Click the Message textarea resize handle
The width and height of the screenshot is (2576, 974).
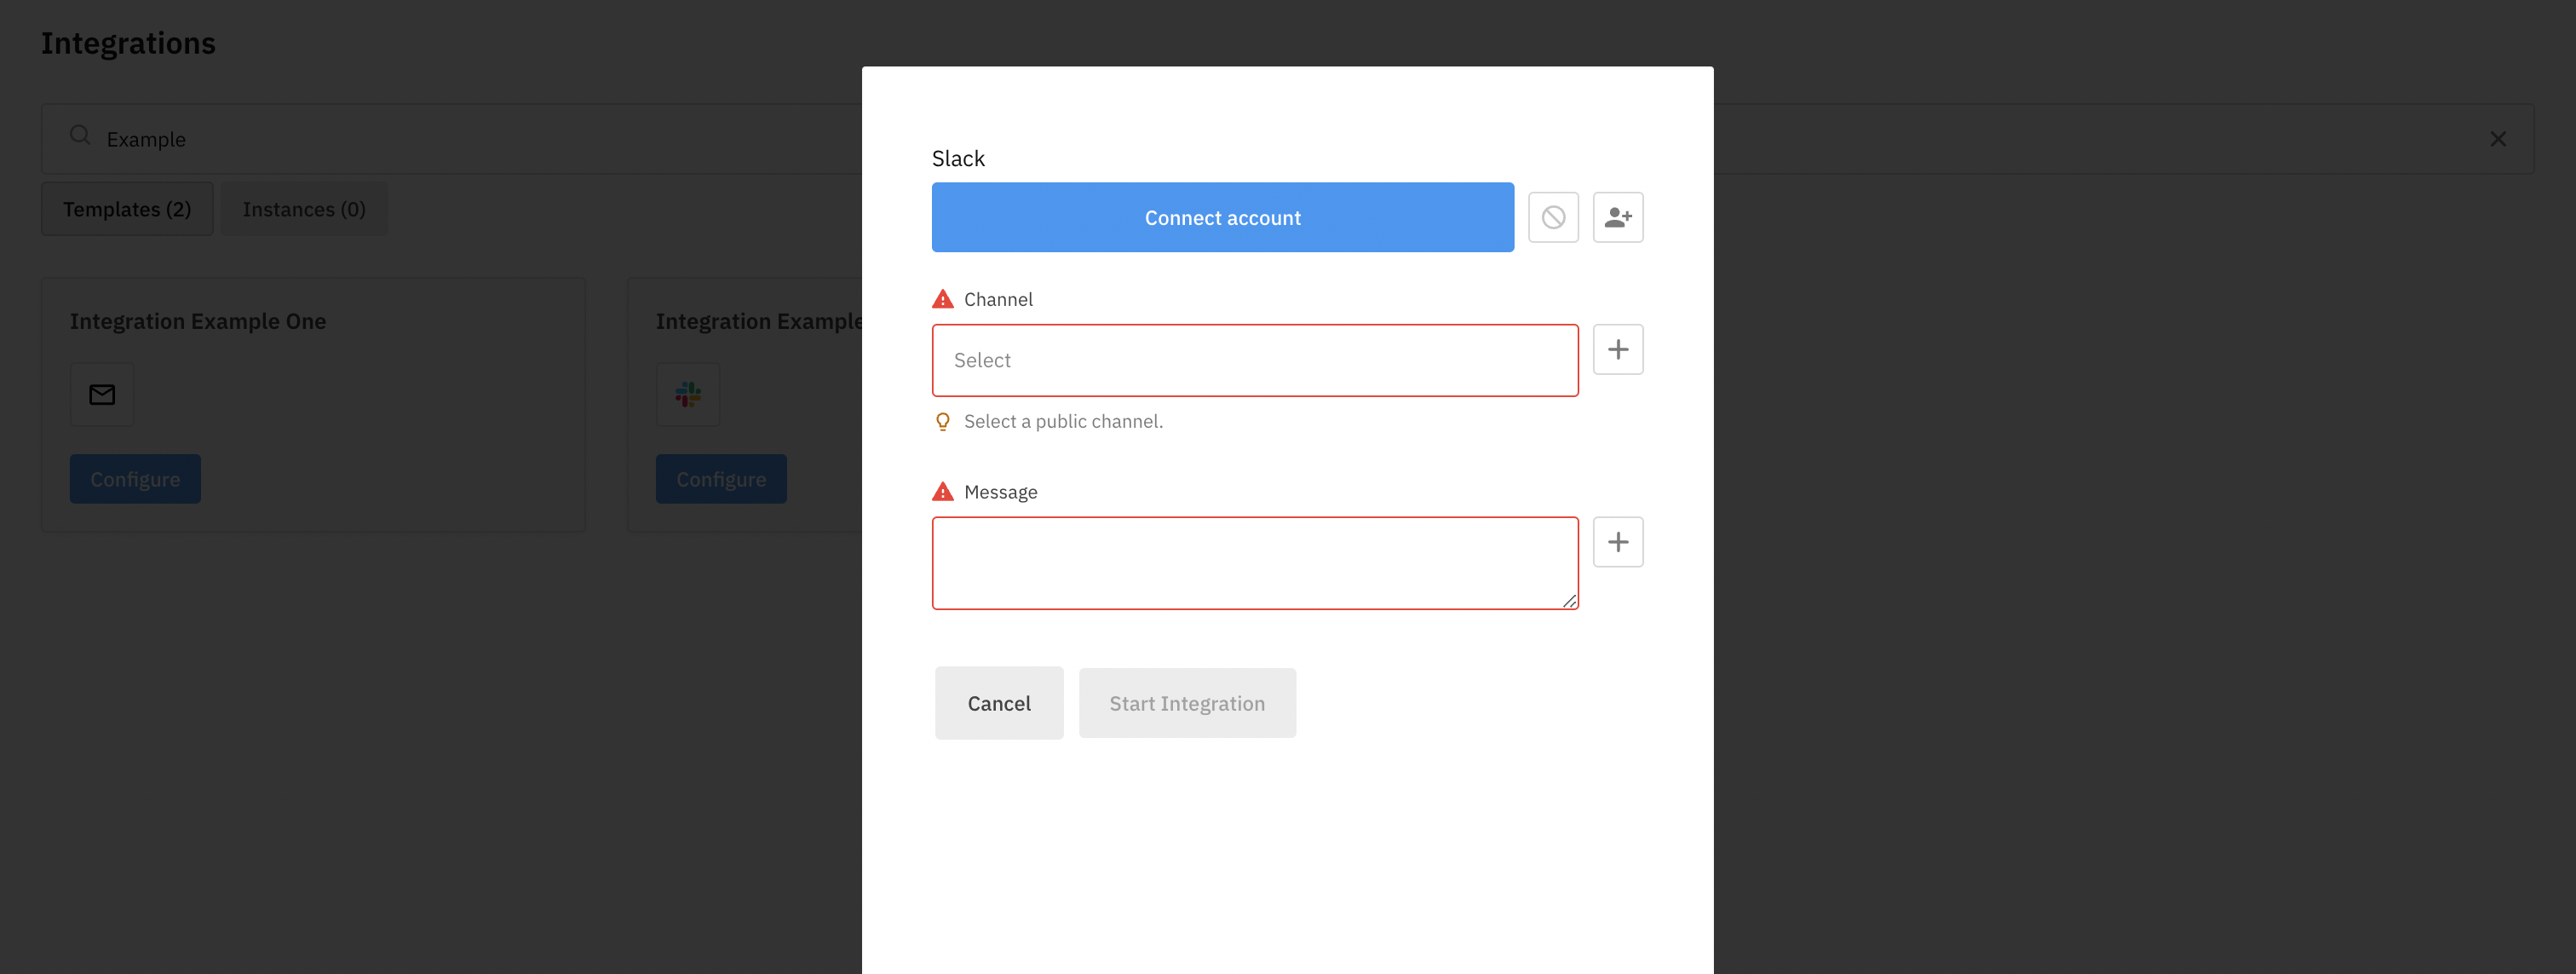[1569, 600]
